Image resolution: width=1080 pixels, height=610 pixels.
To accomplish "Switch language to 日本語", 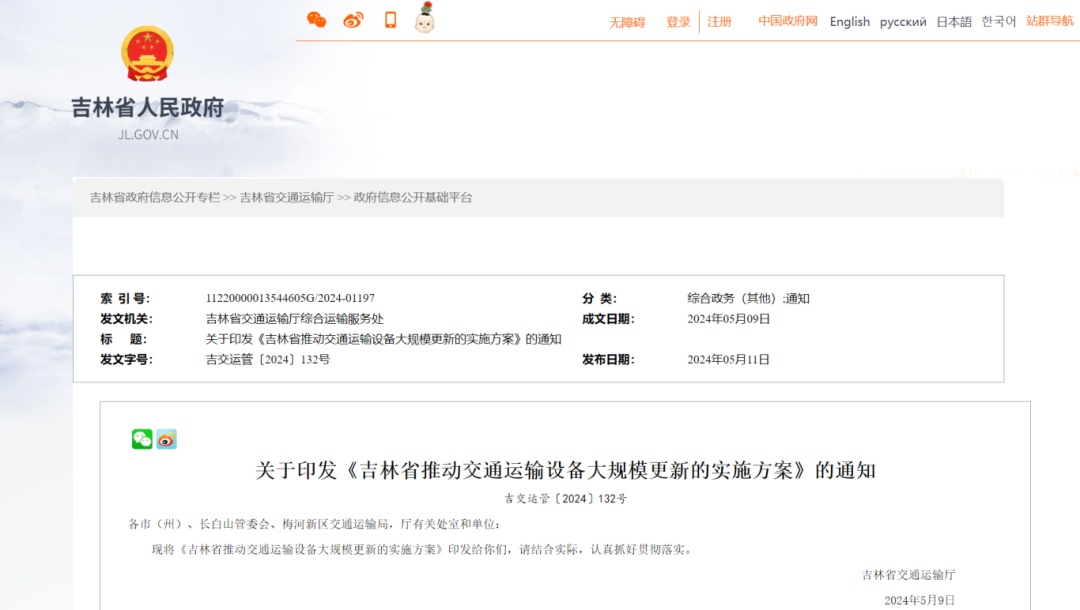I will tap(954, 22).
